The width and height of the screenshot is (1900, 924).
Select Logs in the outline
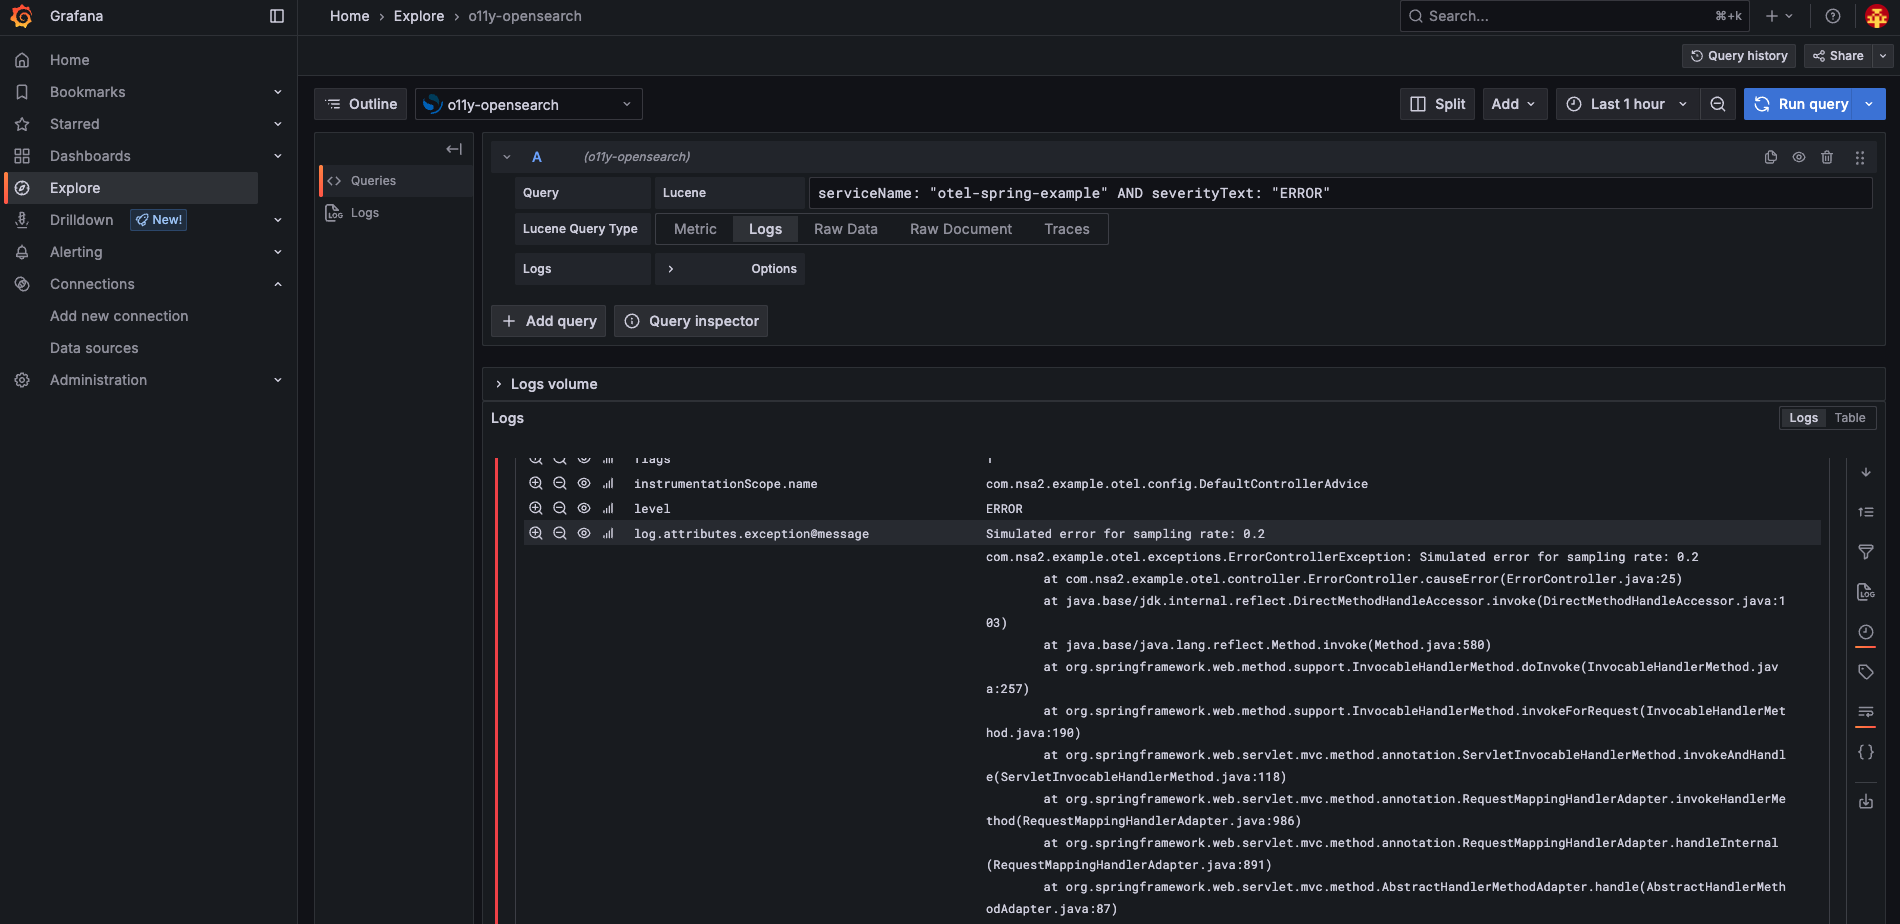click(365, 213)
